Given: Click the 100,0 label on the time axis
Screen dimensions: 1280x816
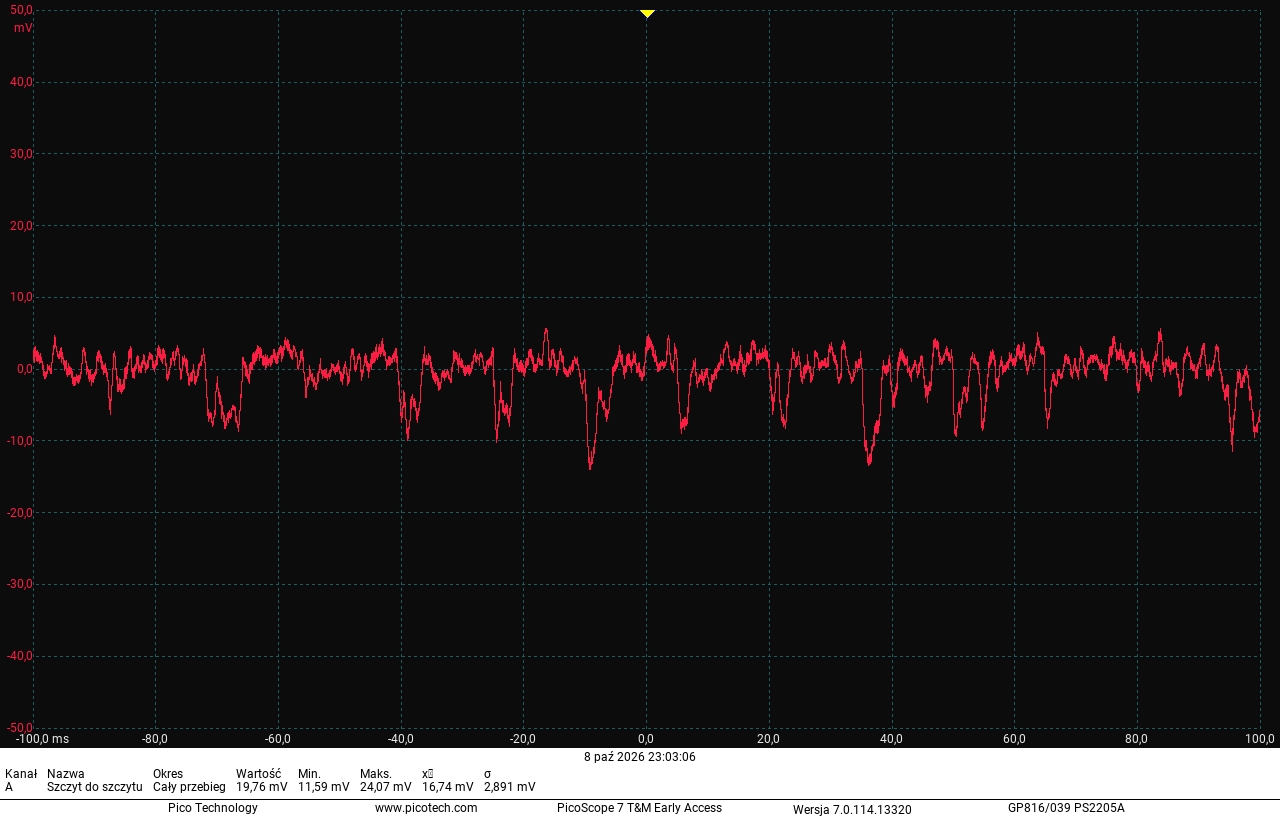Looking at the screenshot, I should click(1260, 739).
